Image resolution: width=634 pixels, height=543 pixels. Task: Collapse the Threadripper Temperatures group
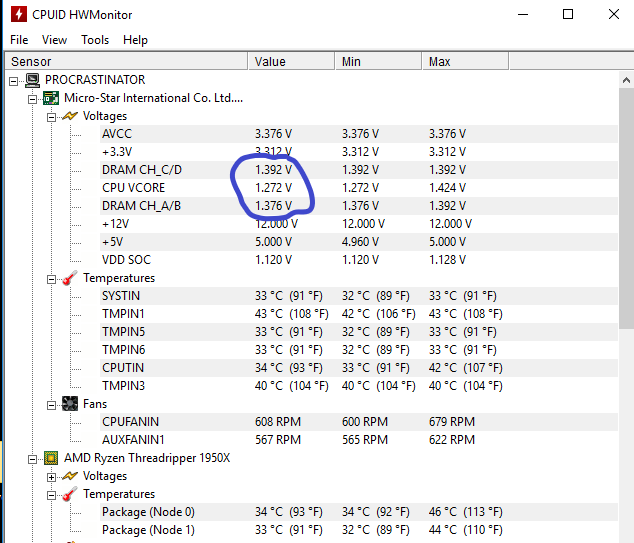pos(51,495)
